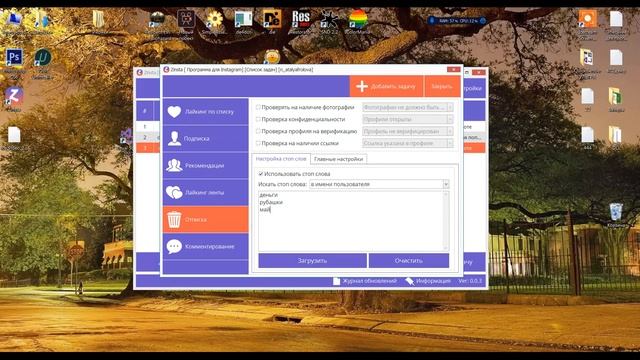Click the Добавить задачу button label
This screenshot has width=640, height=360.
(x=393, y=87)
